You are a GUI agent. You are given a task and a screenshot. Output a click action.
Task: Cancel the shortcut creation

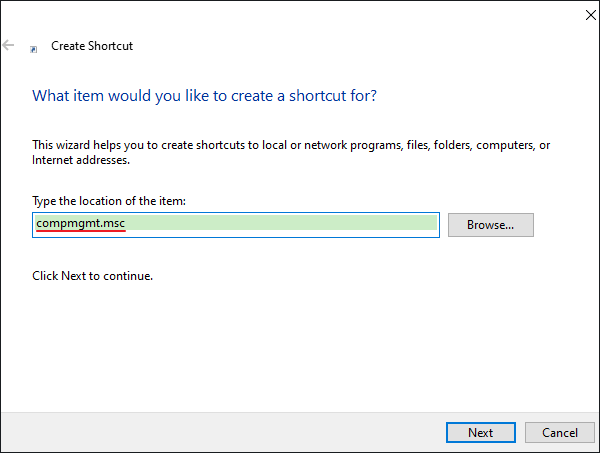pos(559,433)
